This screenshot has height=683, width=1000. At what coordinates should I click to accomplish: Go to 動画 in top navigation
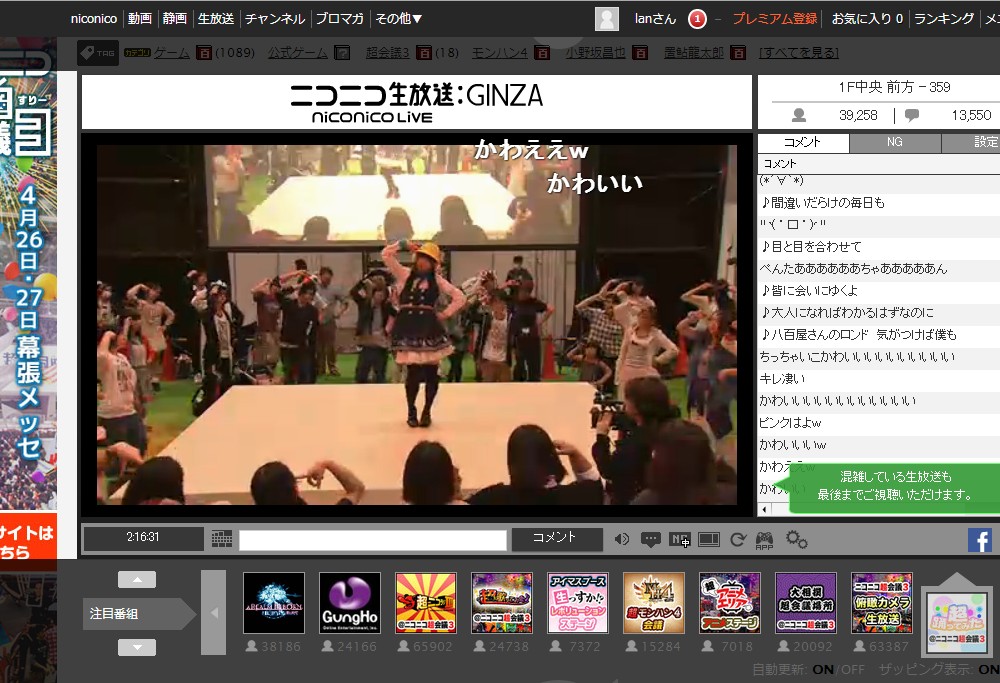pos(140,19)
